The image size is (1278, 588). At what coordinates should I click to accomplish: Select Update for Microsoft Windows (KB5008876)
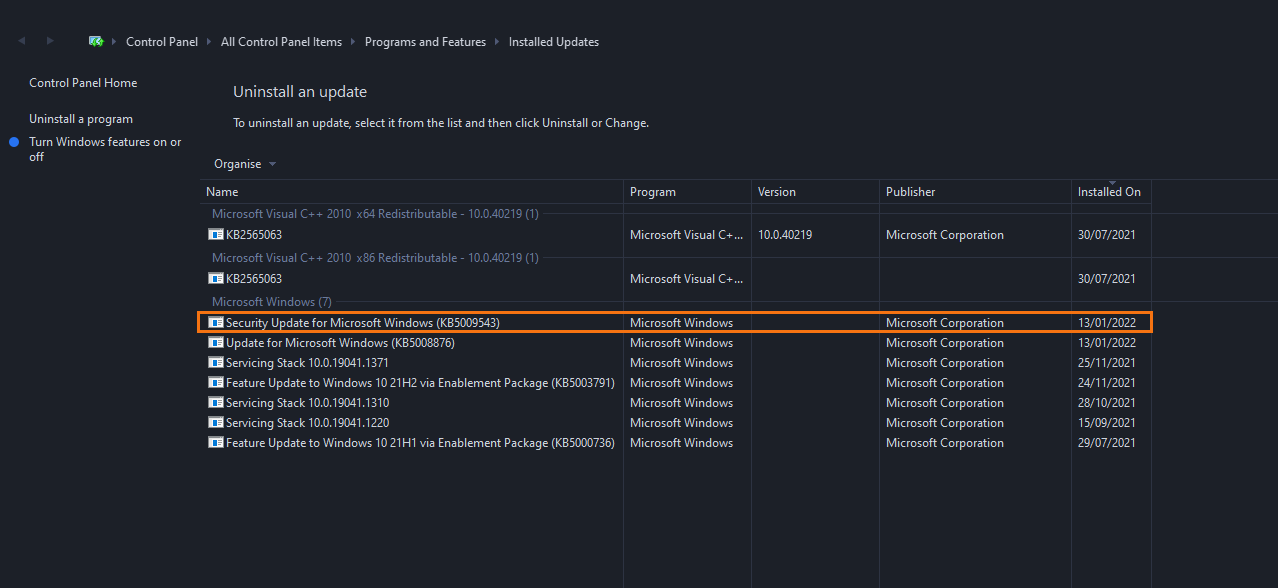[x=675, y=343]
